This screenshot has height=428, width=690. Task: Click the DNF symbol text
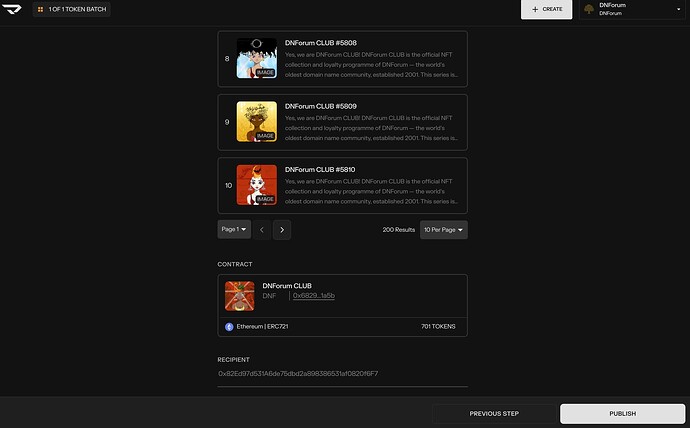[269, 296]
